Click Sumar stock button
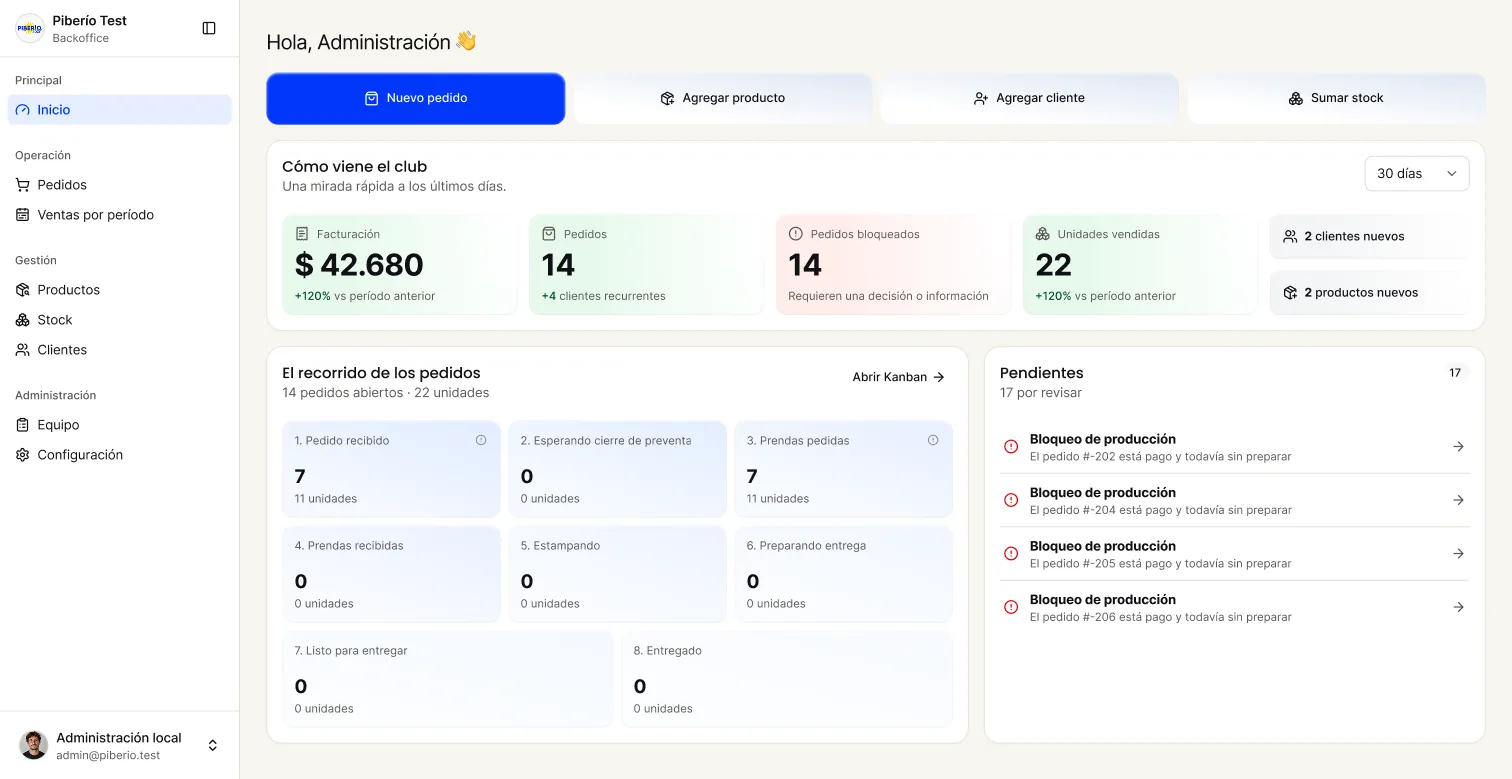This screenshot has width=1512, height=779. point(1336,98)
